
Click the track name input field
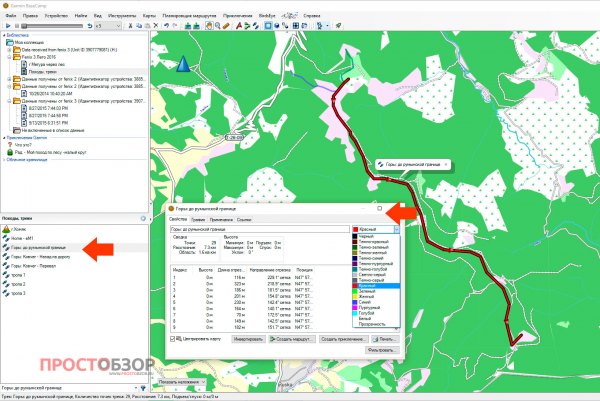(259, 229)
